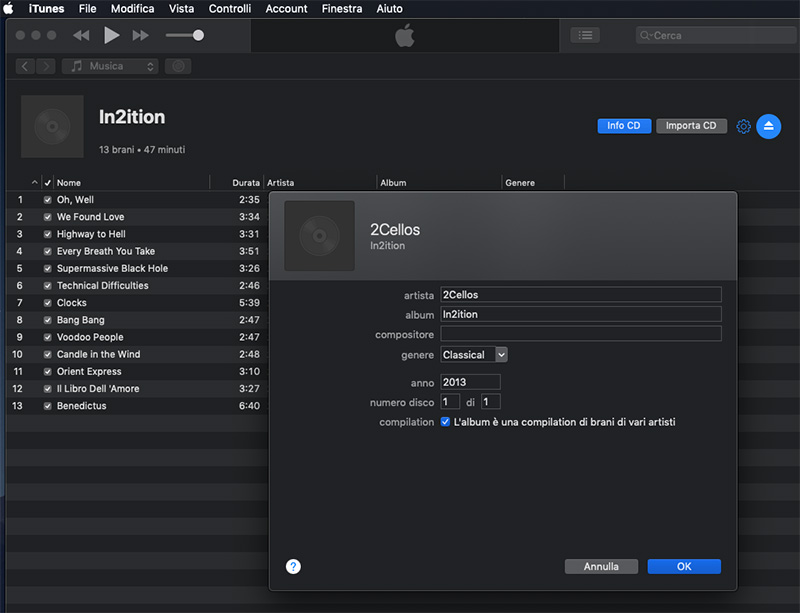
Task: Open the Finestra menu
Action: point(342,9)
